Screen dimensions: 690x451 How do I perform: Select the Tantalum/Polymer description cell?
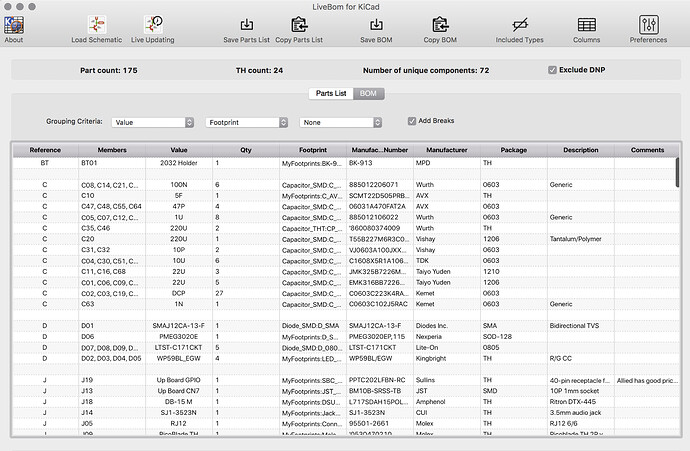pos(580,239)
